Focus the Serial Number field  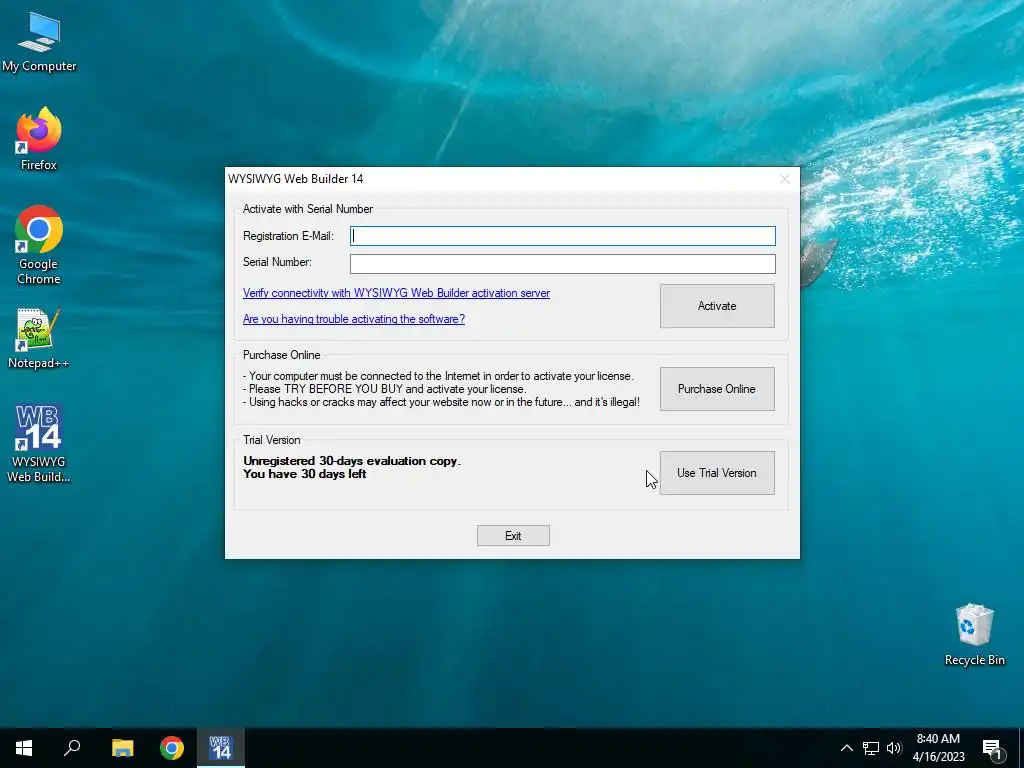(x=562, y=263)
